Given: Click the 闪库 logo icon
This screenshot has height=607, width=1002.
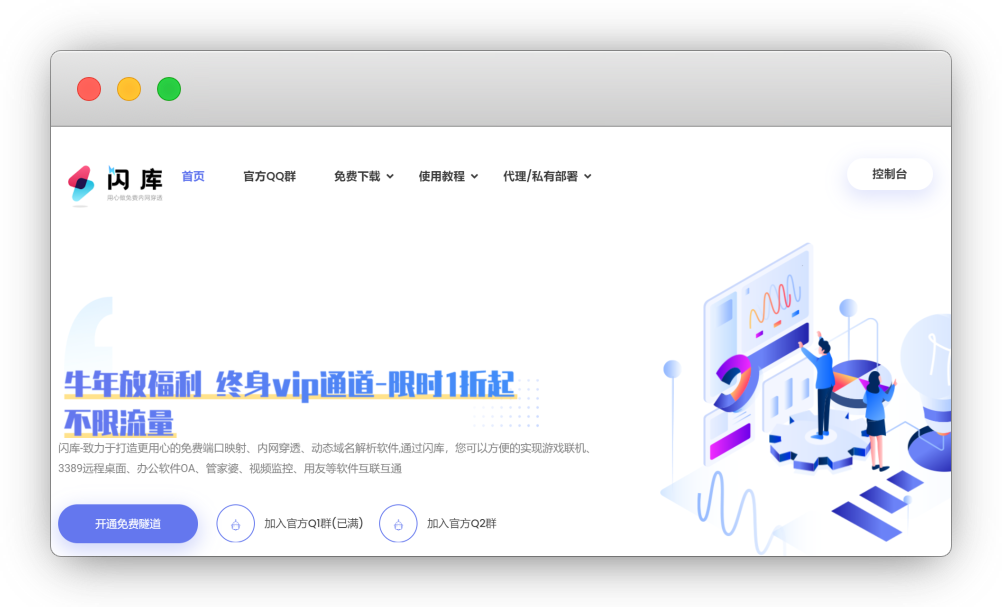Looking at the screenshot, I should (81, 184).
